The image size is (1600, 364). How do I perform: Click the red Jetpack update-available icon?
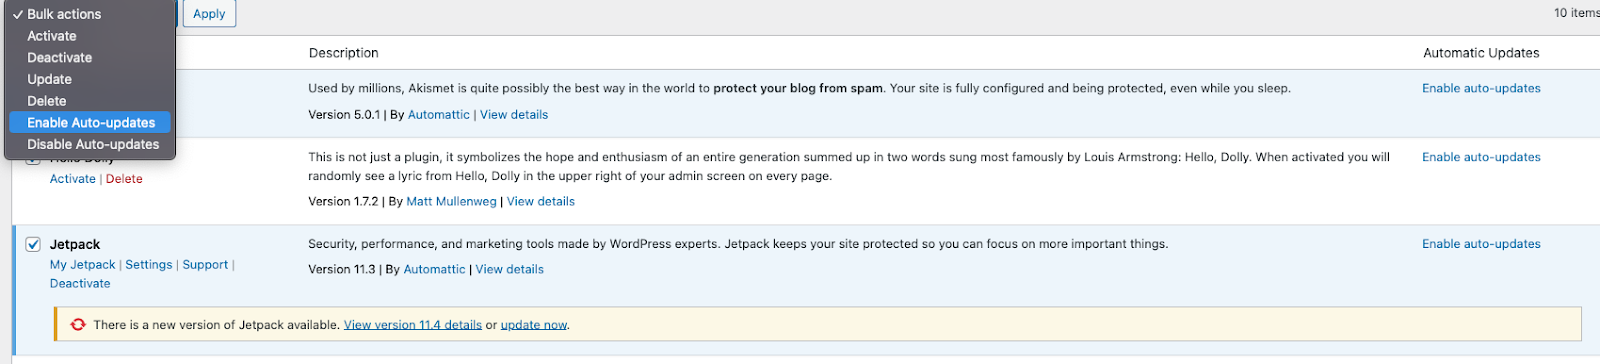point(78,325)
